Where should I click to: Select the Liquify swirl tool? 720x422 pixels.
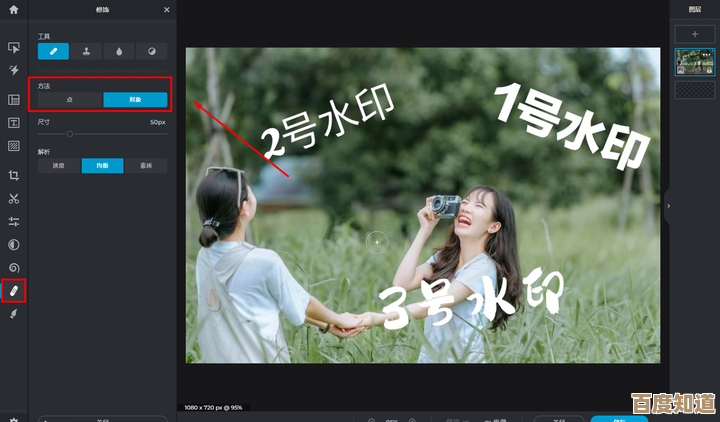coord(14,268)
